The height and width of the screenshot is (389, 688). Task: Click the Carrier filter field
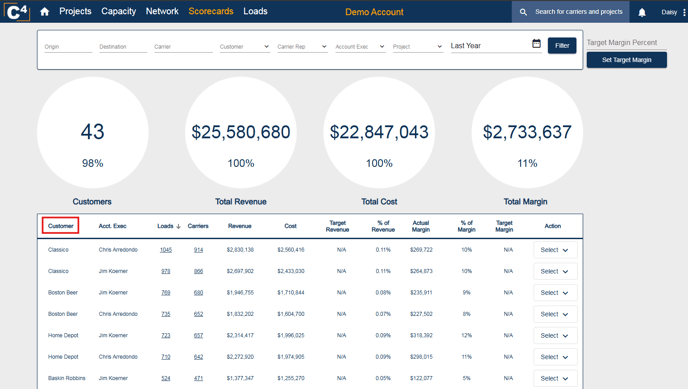(183, 47)
